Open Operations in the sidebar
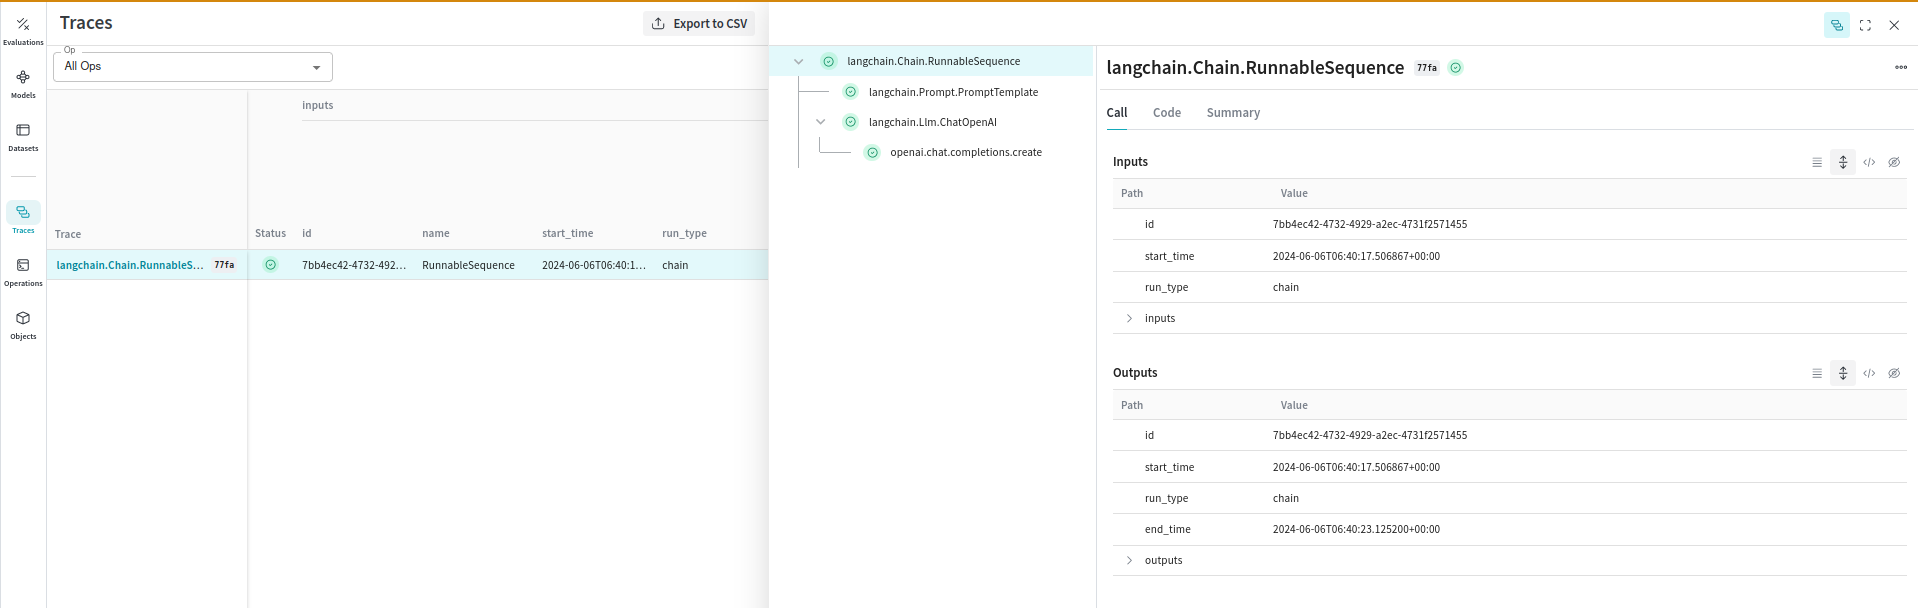 (x=23, y=272)
